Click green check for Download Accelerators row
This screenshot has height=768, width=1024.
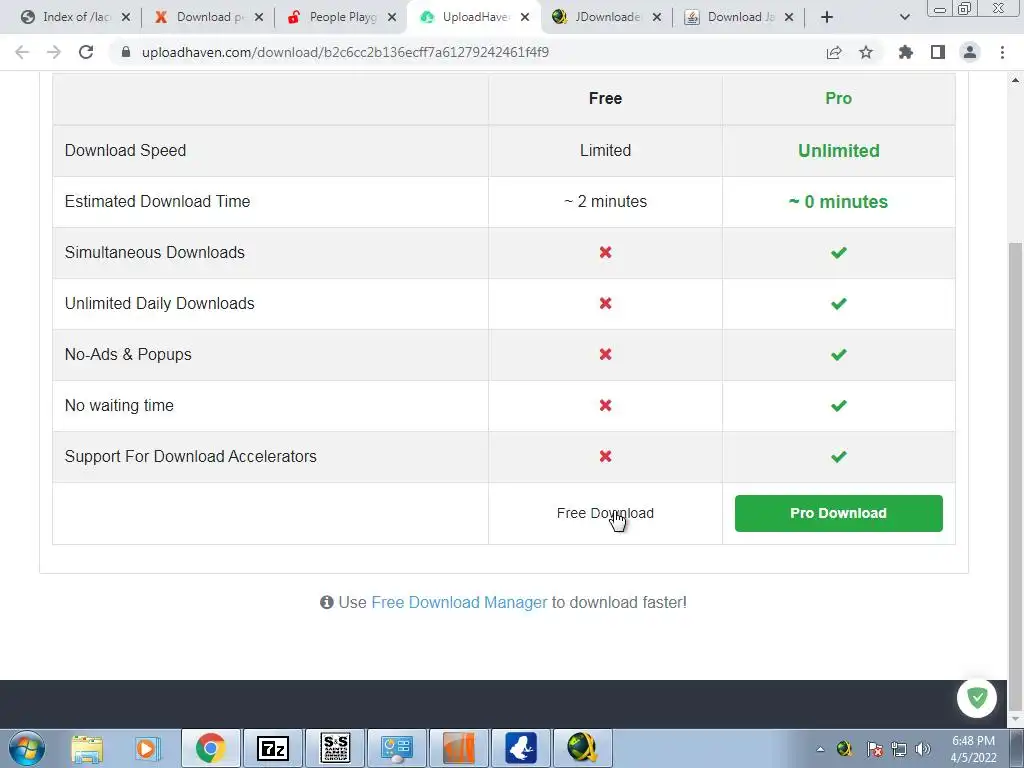839,456
